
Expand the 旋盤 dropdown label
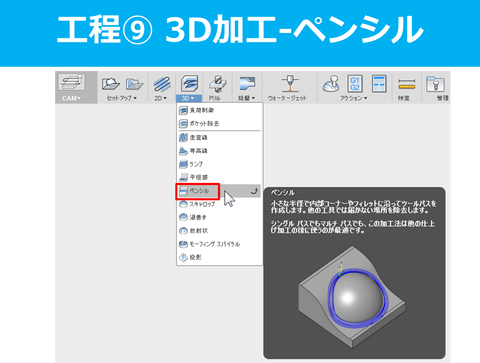pos(246,98)
